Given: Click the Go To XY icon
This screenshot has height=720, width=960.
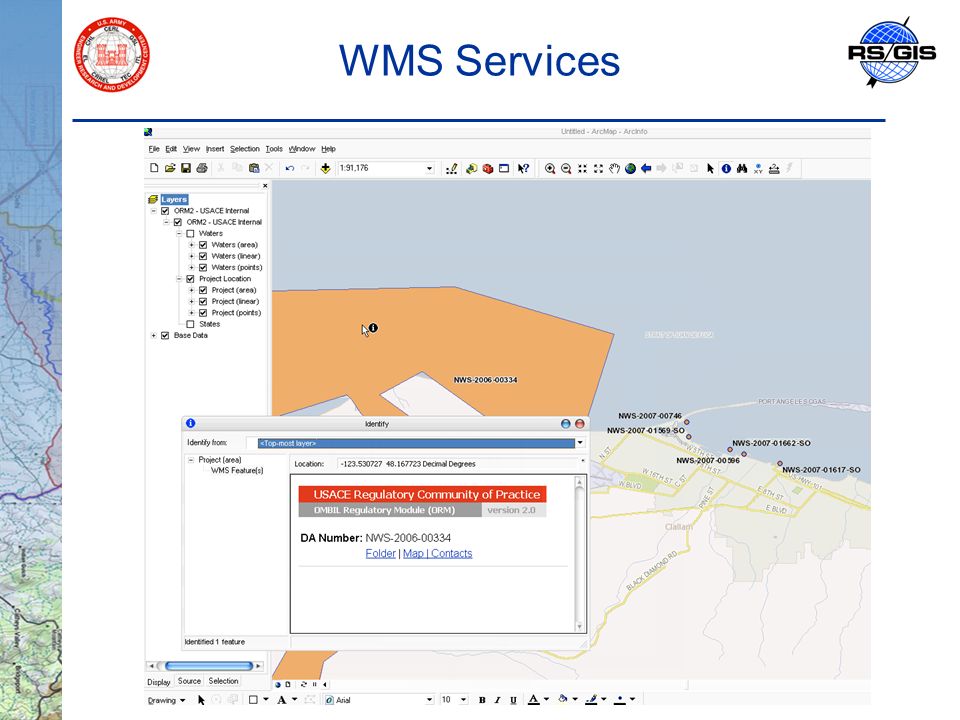Looking at the screenshot, I should [x=758, y=168].
